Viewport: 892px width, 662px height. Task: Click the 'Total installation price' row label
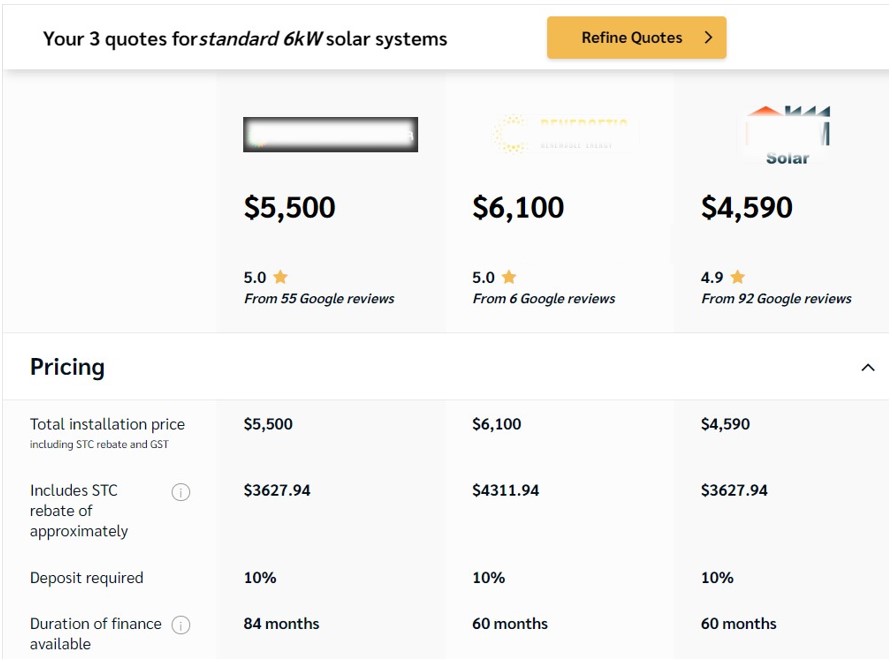[x=107, y=425]
